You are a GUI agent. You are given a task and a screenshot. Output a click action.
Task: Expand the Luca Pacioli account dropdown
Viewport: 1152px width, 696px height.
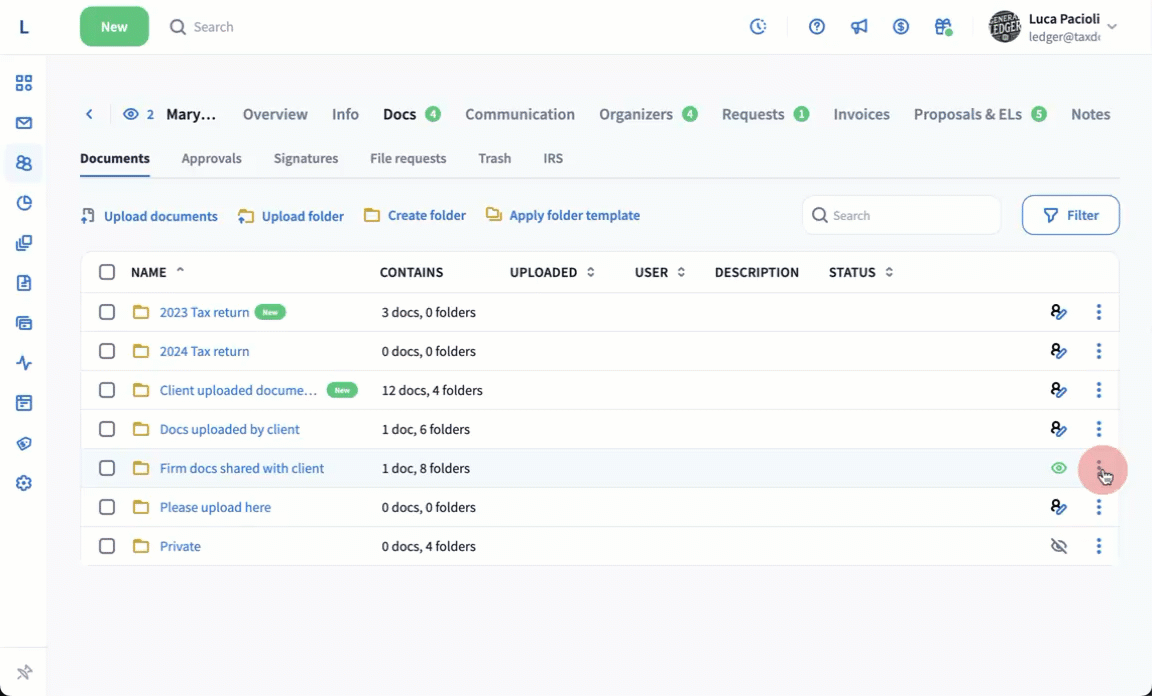[x=1112, y=27]
